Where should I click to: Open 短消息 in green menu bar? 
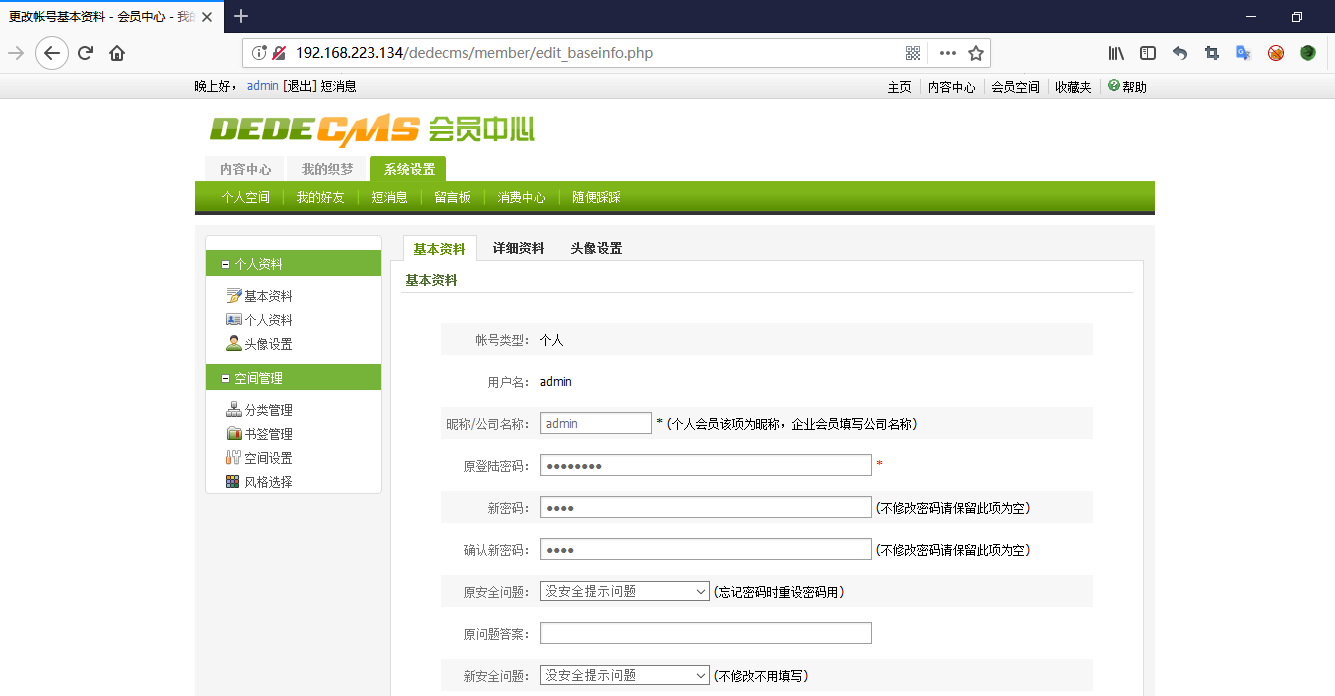coord(390,197)
